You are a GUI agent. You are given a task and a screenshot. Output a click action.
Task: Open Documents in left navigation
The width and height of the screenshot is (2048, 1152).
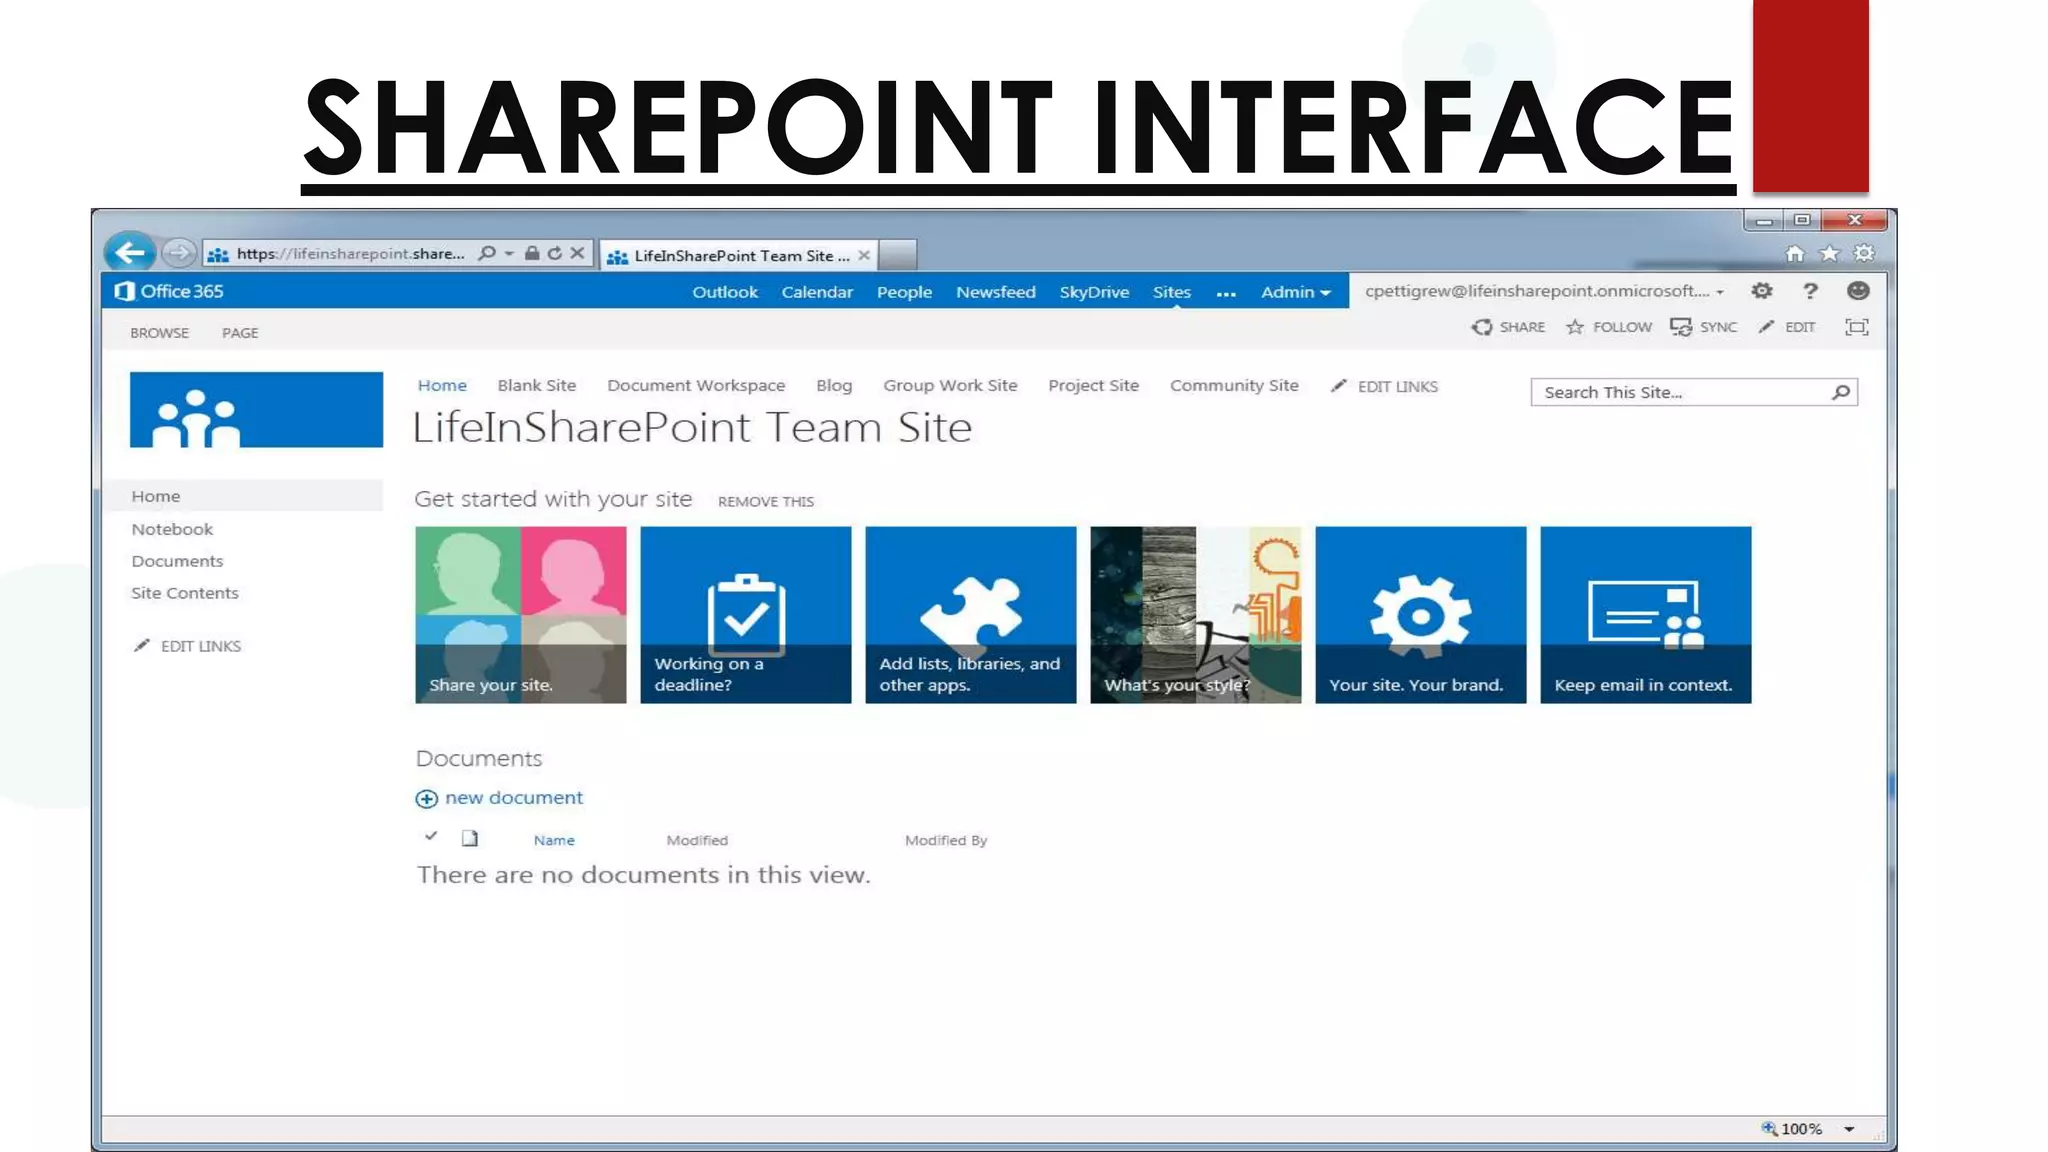tap(177, 561)
